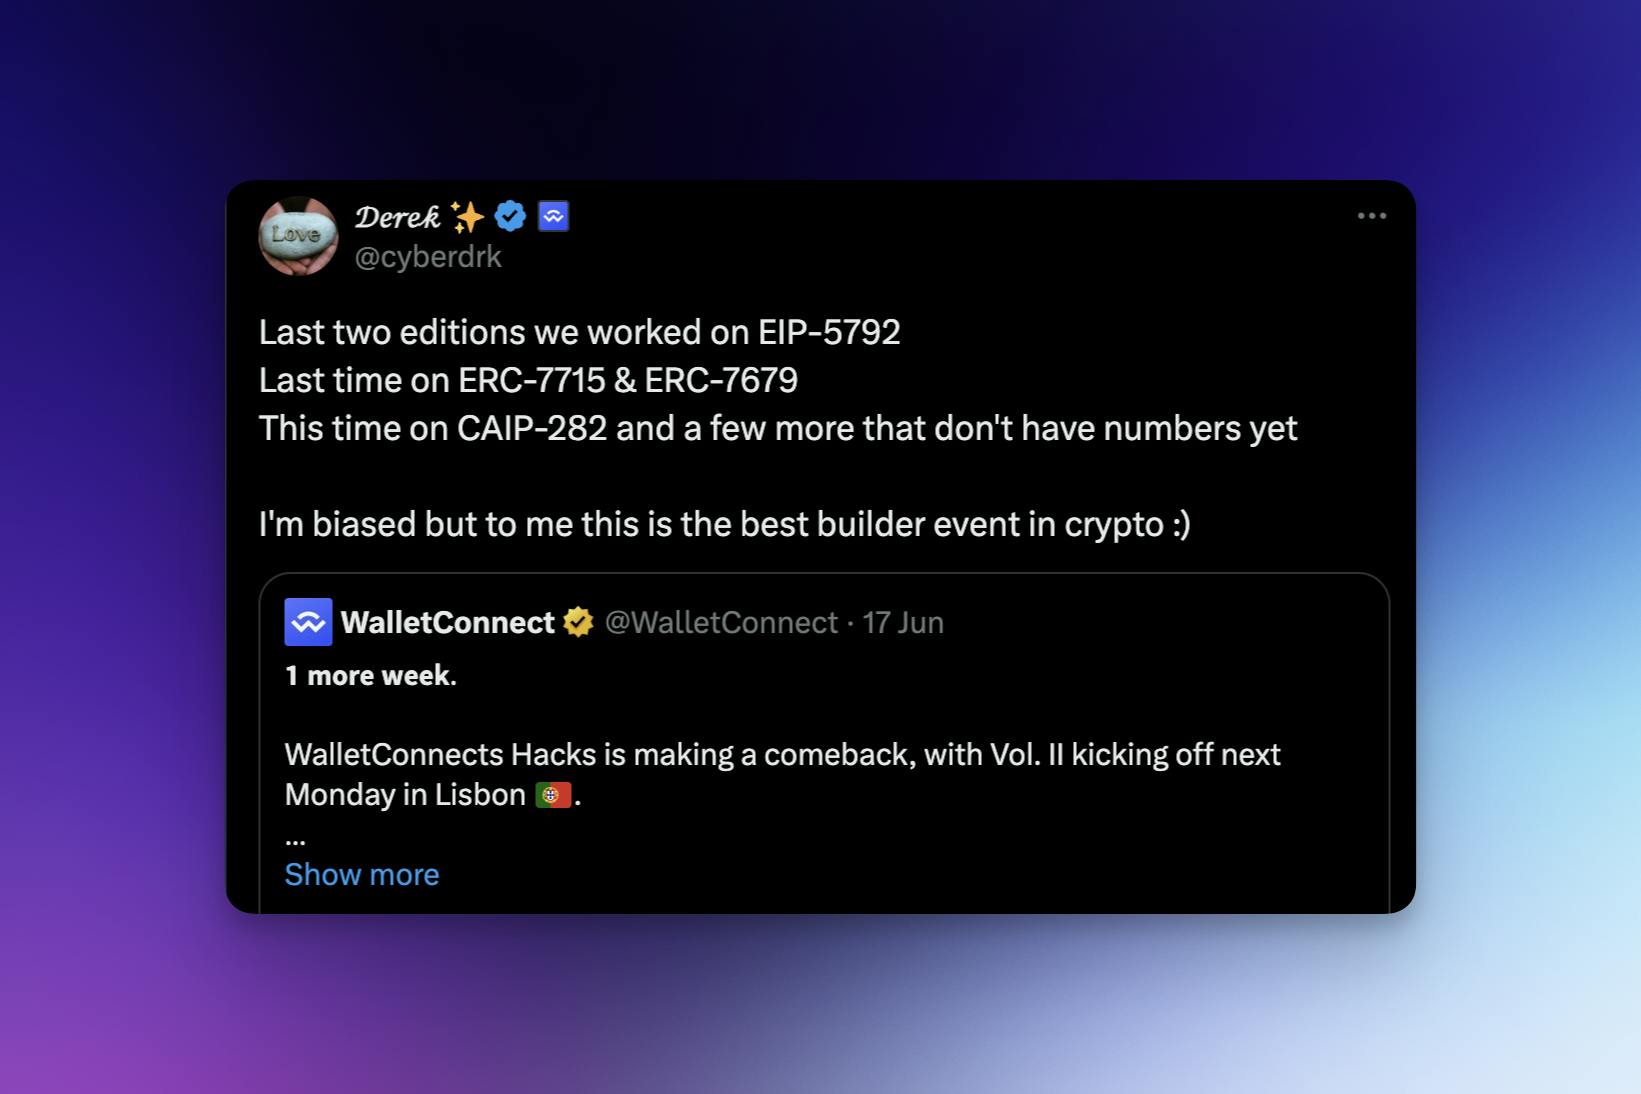Click the gold verified badge on WalletConnect
1641x1094 pixels.
coord(578,622)
